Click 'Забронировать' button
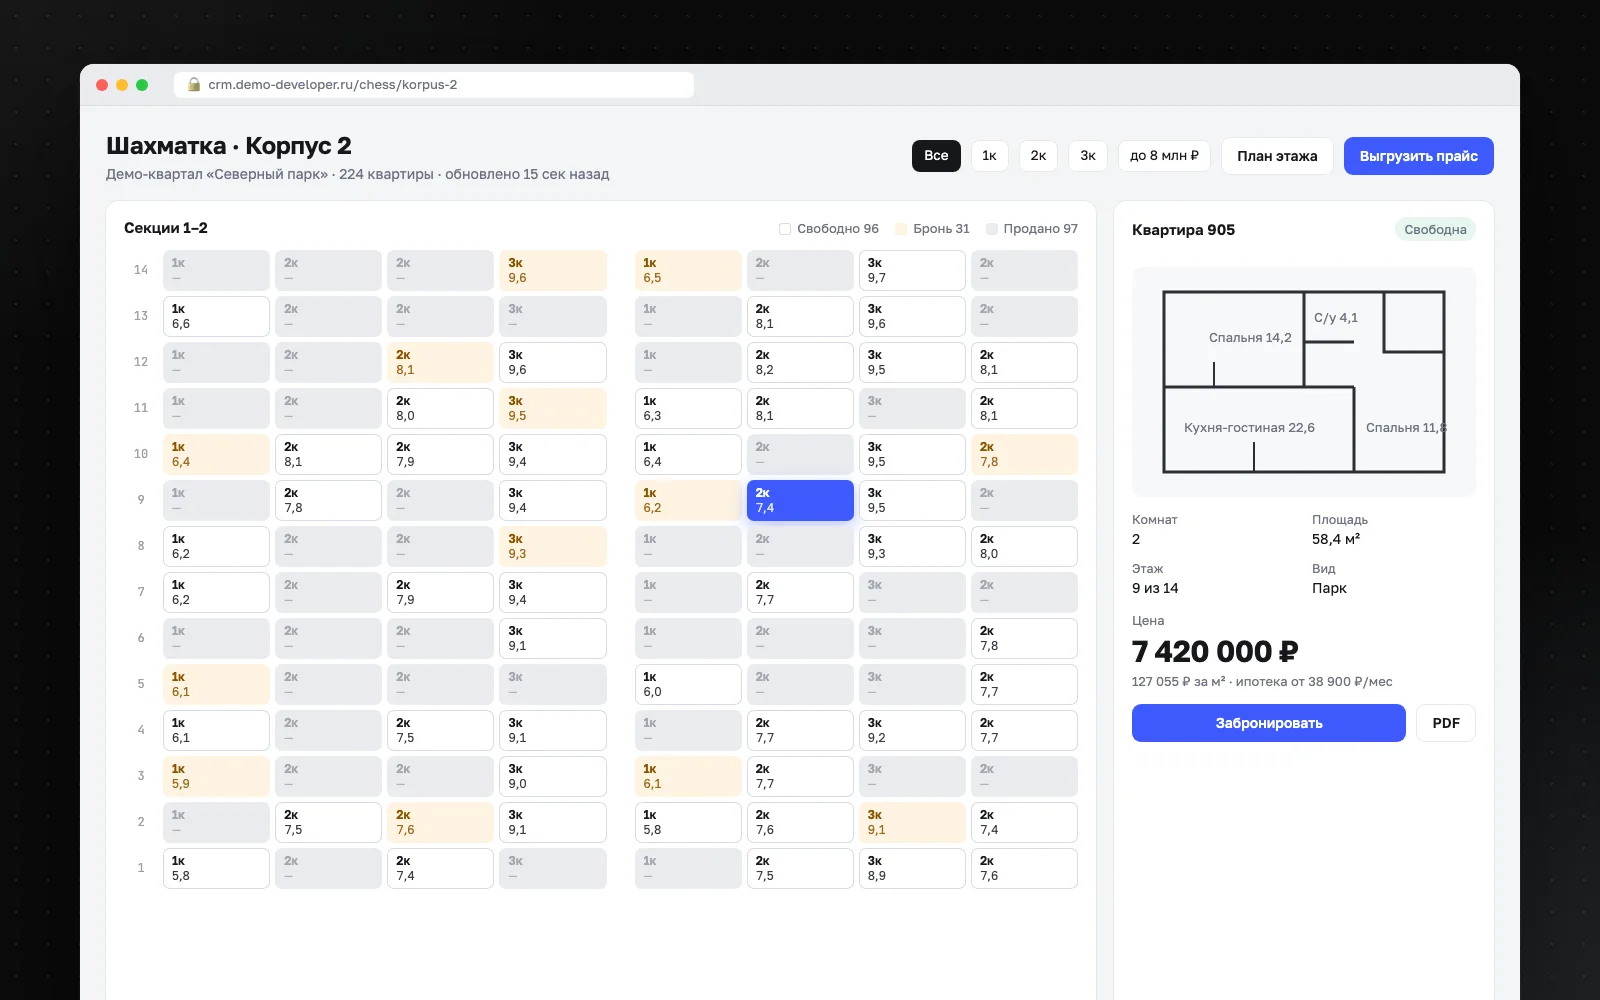1600x1000 pixels. [x=1269, y=723]
